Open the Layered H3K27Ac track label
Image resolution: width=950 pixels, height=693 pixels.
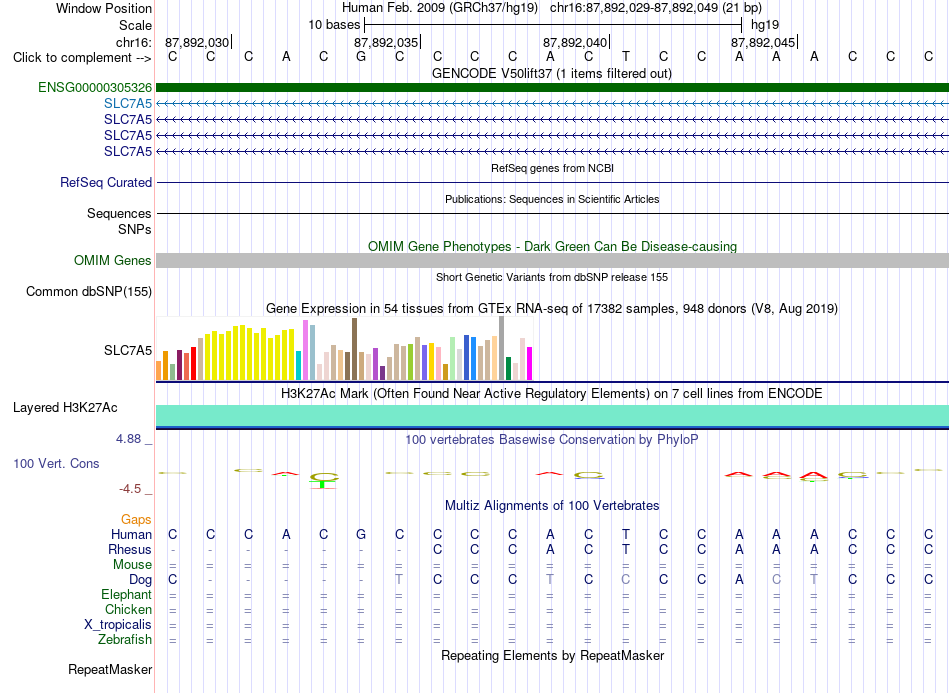[65, 408]
